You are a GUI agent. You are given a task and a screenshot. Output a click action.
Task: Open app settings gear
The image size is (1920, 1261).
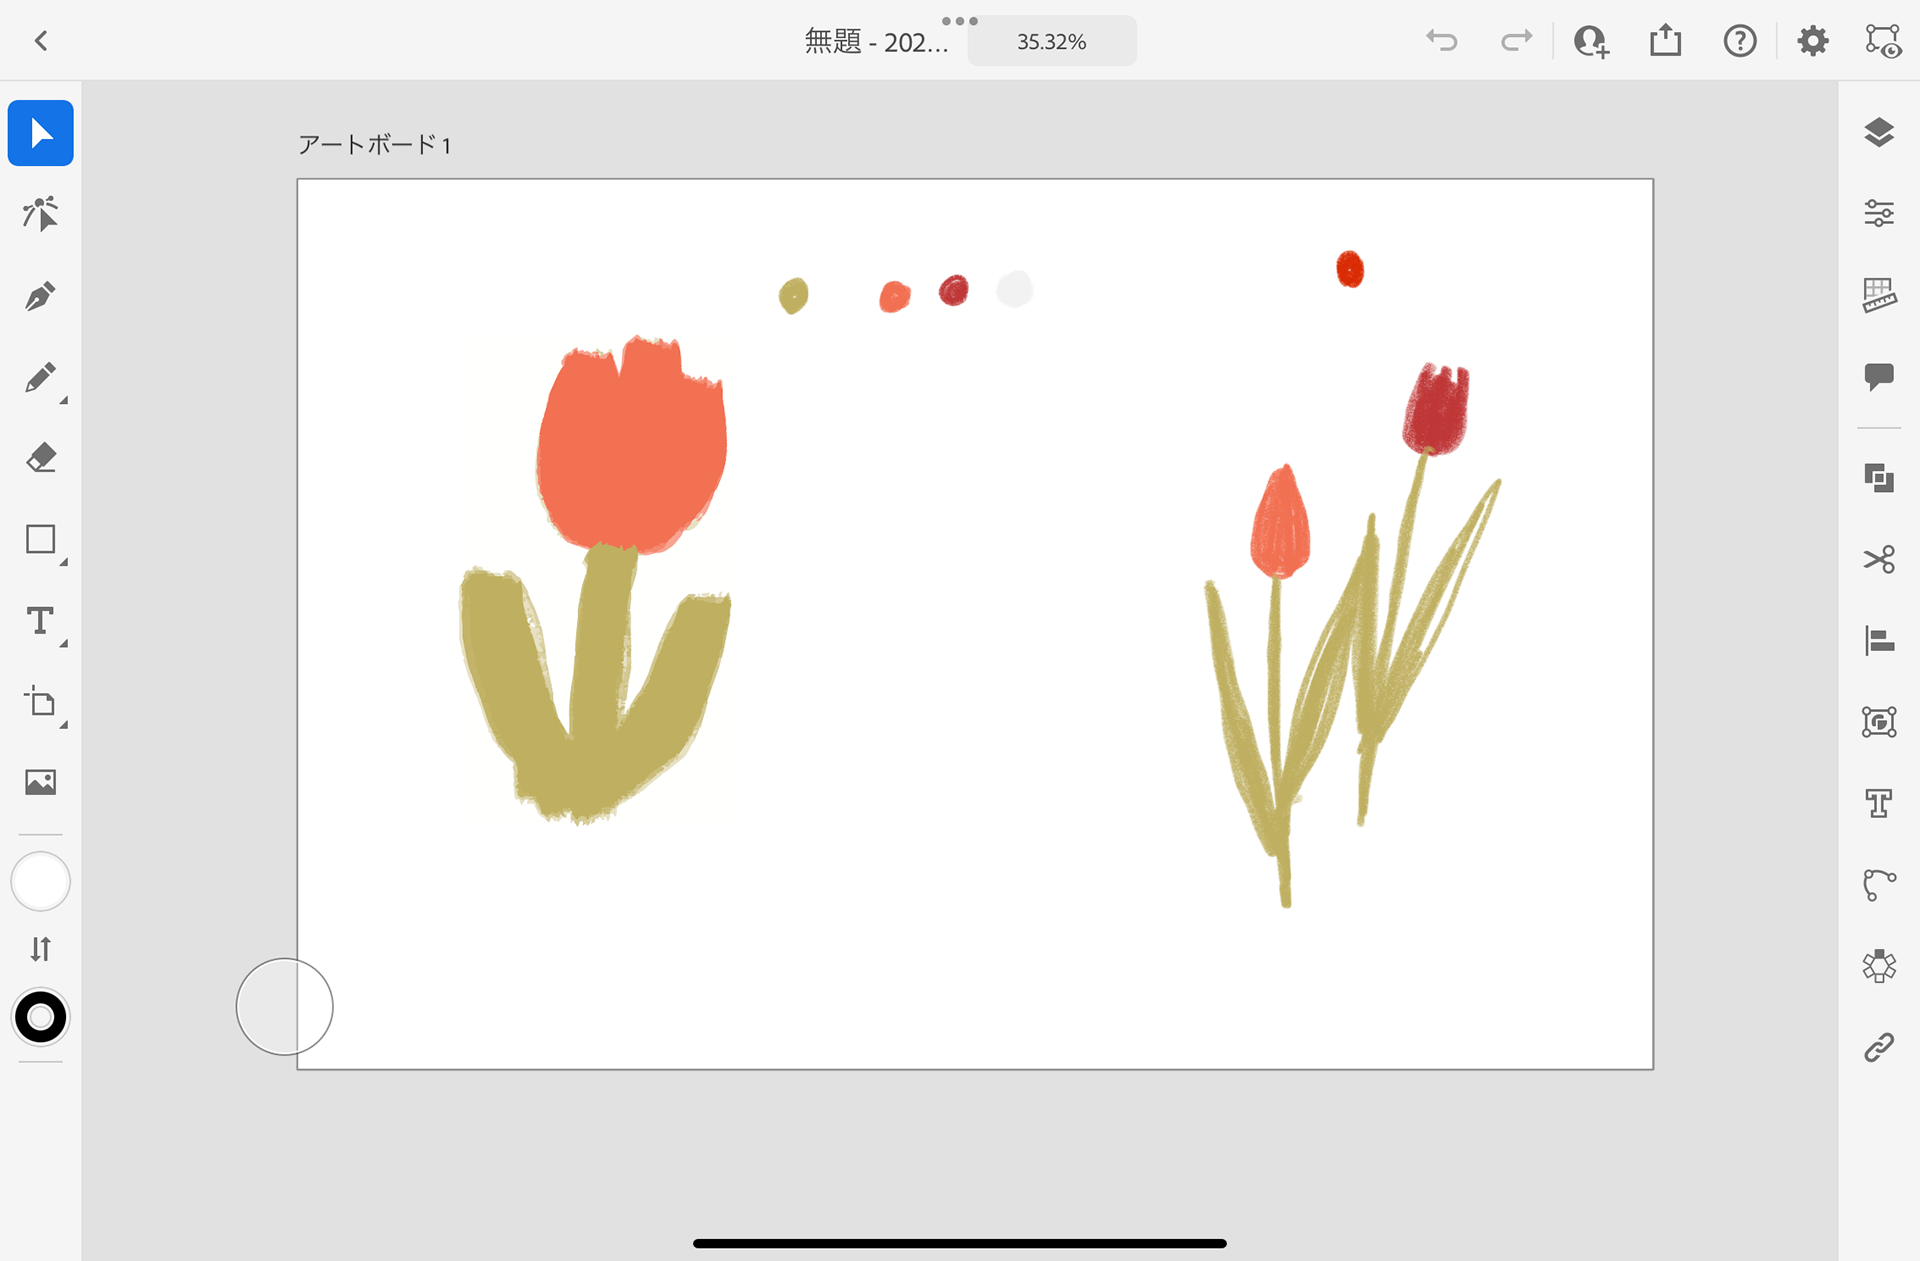click(x=1813, y=41)
